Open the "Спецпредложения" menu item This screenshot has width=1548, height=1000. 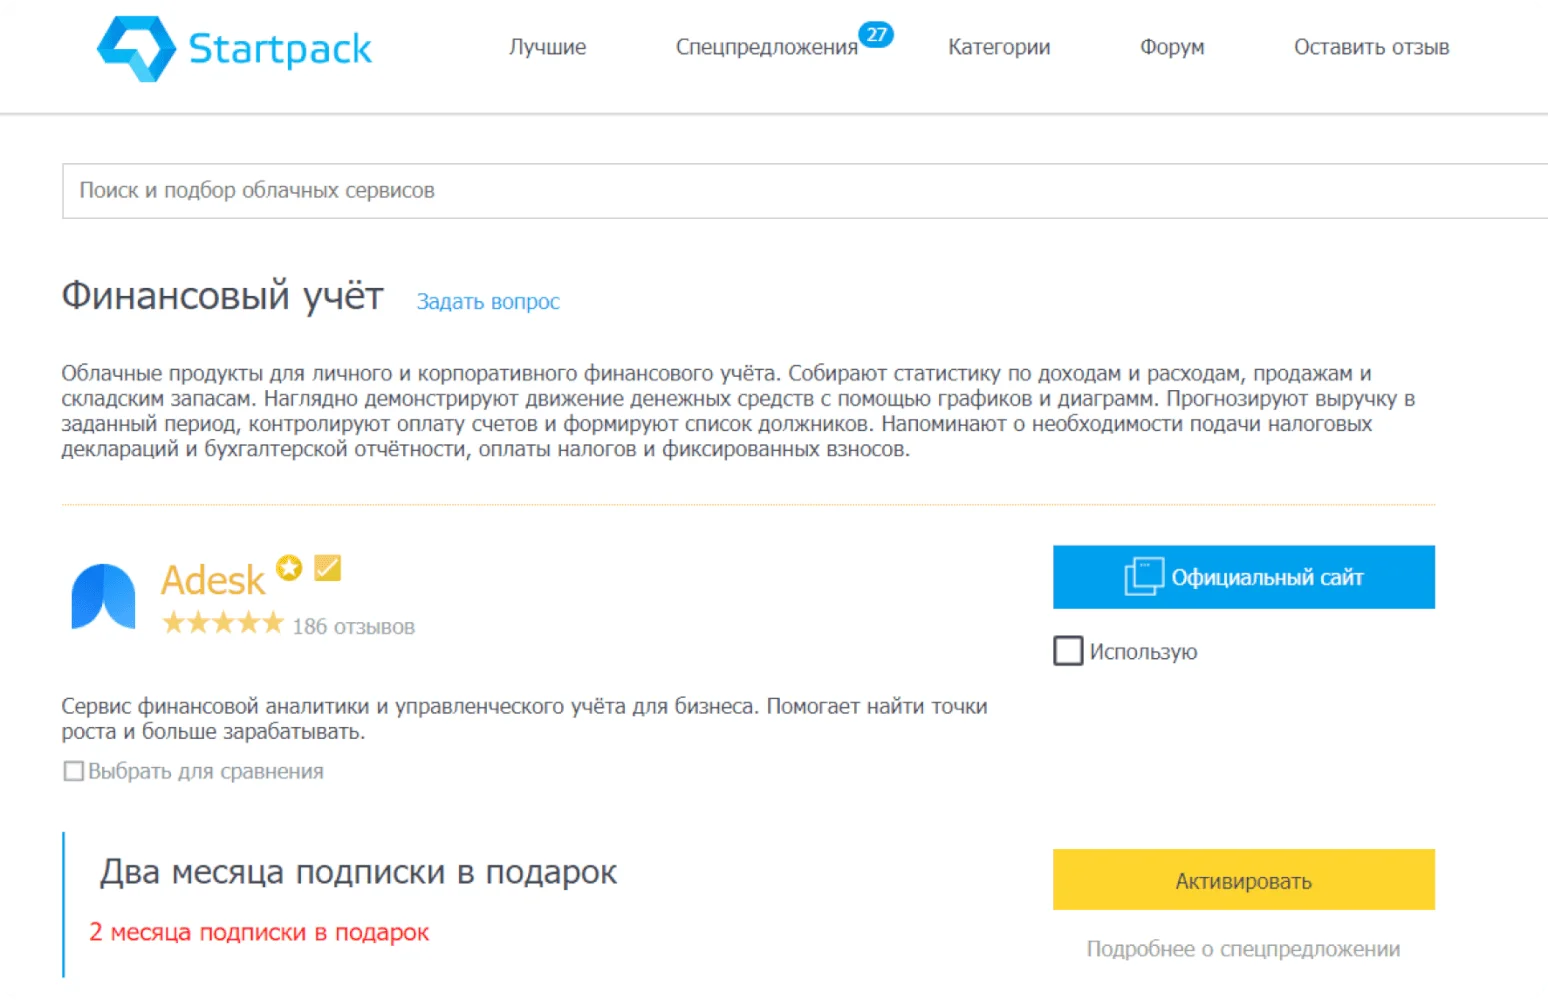coord(766,47)
